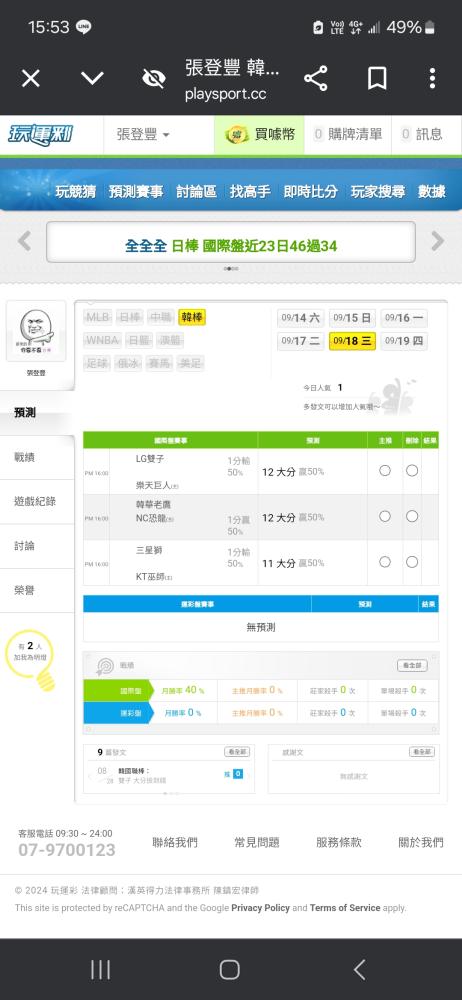Viewport: 462px width, 1000px height.
Task: Switch to the 遊戲紀錄 sidebar tab
Action: [x=37, y=502]
